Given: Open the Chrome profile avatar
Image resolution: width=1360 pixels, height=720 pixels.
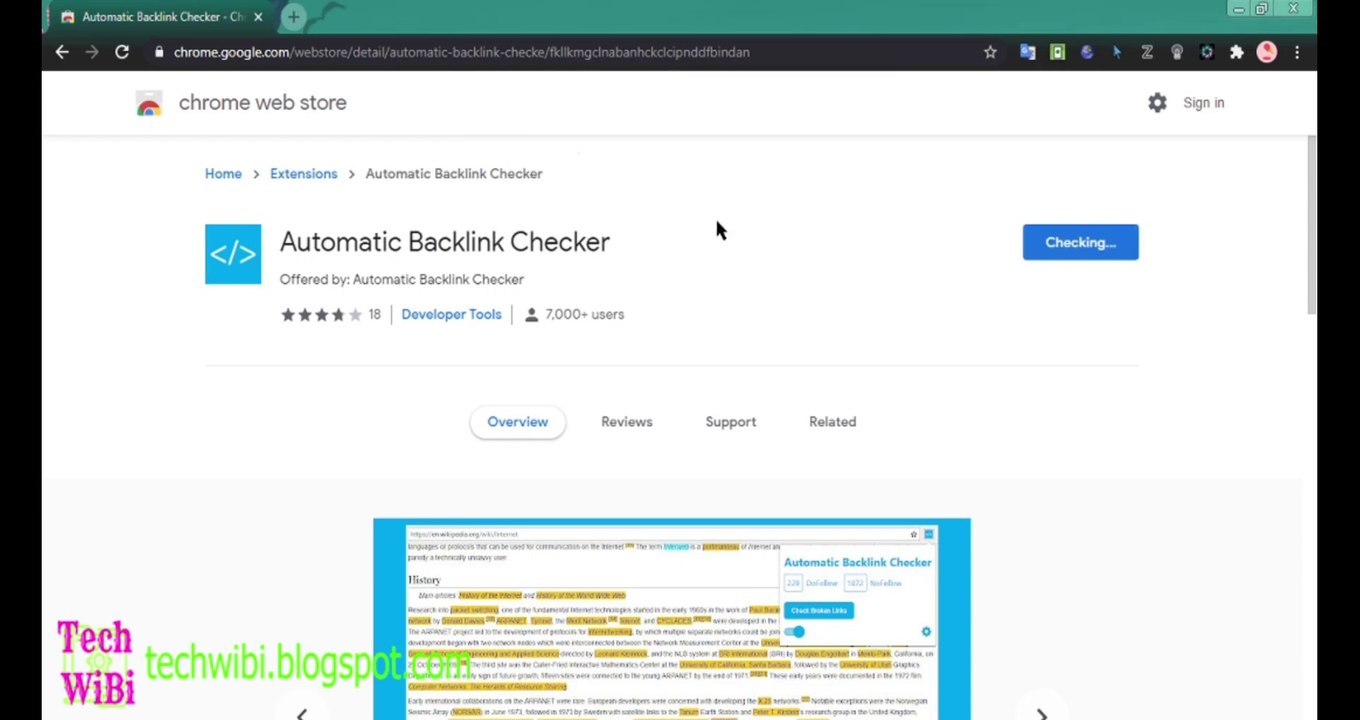Looking at the screenshot, I should tap(1267, 52).
